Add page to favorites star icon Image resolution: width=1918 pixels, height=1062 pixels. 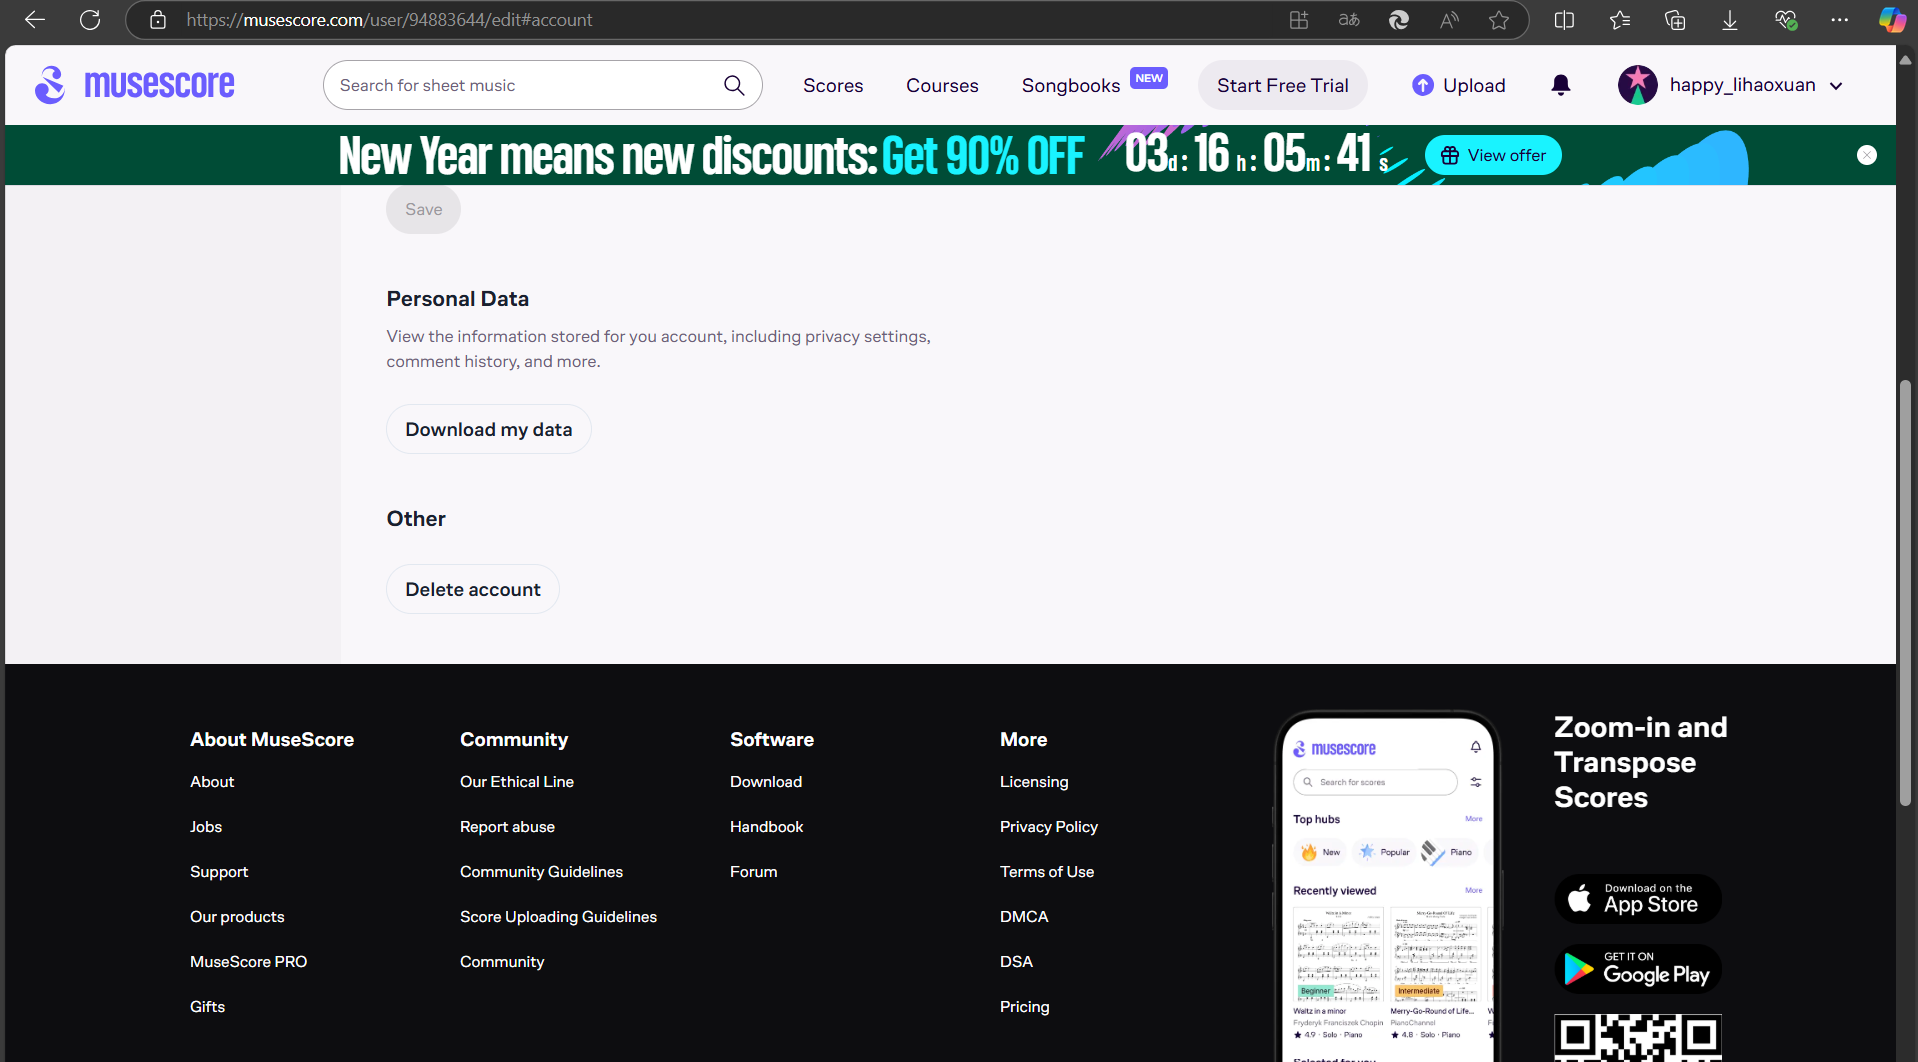tap(1499, 20)
